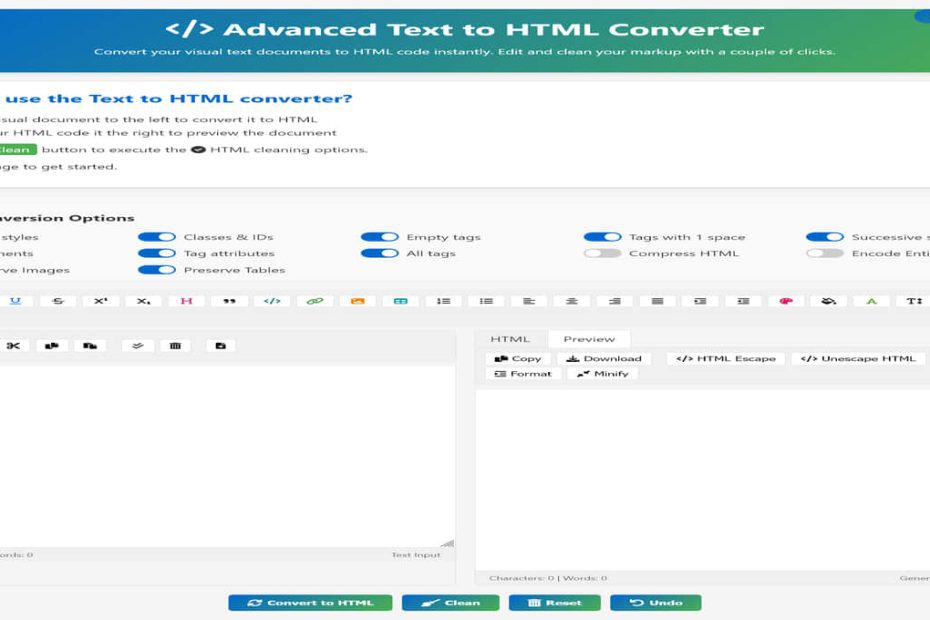Click the Format button
This screenshot has width=930, height=620.
tap(523, 374)
